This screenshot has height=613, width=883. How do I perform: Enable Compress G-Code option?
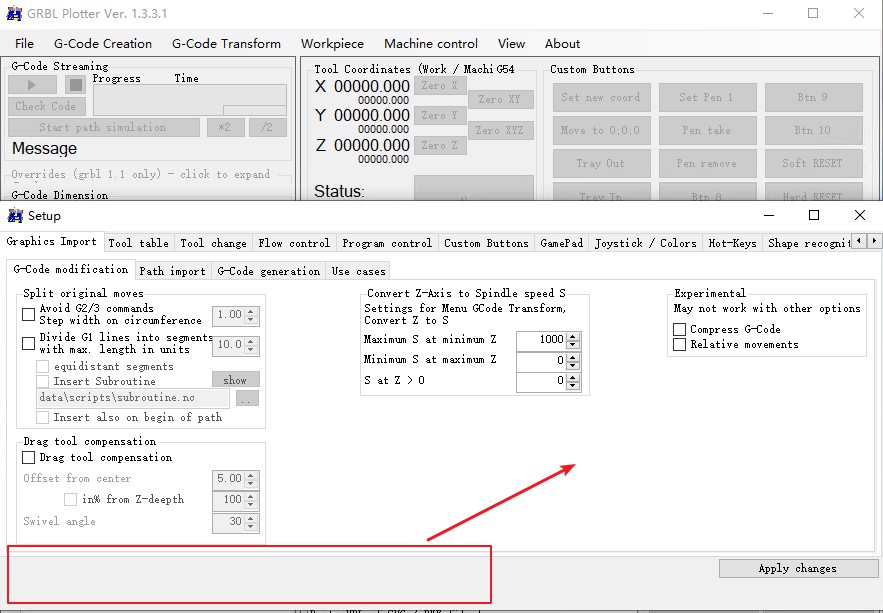pos(680,329)
